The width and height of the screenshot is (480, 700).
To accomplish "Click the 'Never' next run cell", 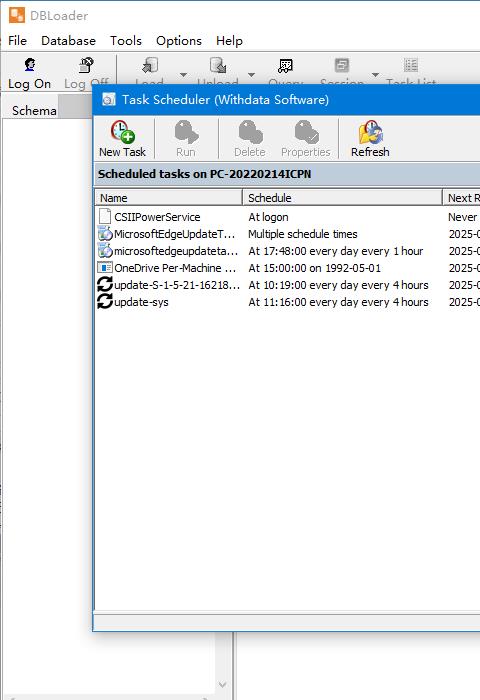I will tap(462, 217).
